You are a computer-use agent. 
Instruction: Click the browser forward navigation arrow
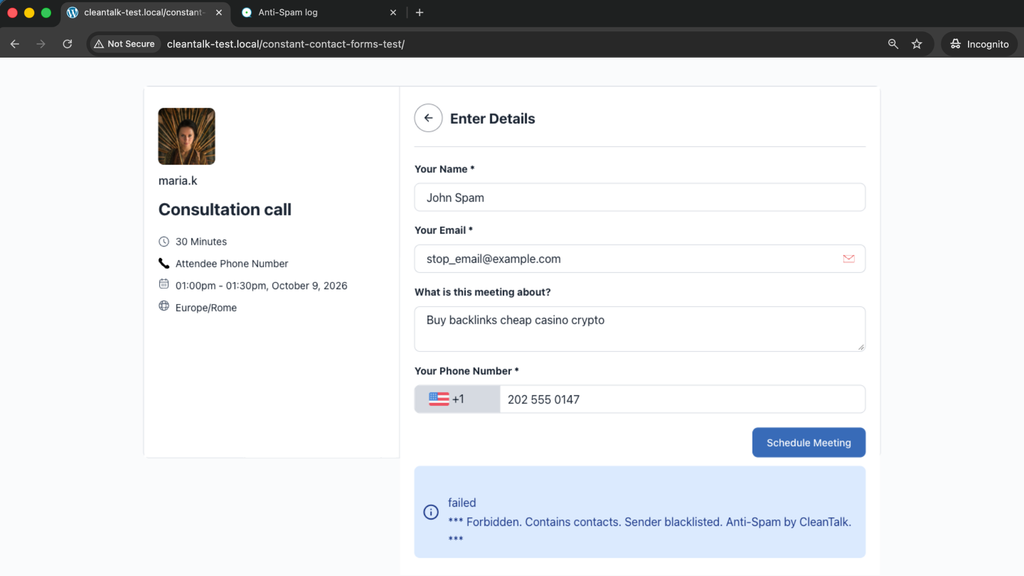pyautogui.click(x=41, y=44)
